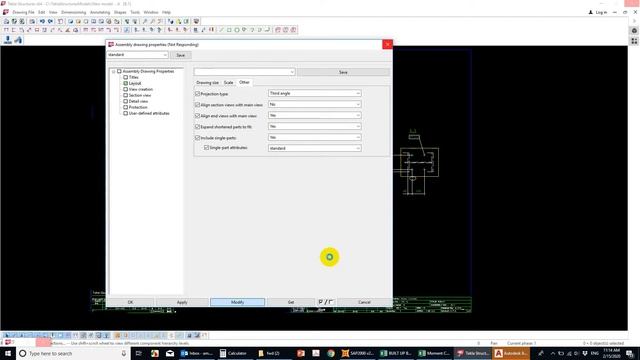
Task: Switch to the Scale tab
Action: pyautogui.click(x=228, y=82)
